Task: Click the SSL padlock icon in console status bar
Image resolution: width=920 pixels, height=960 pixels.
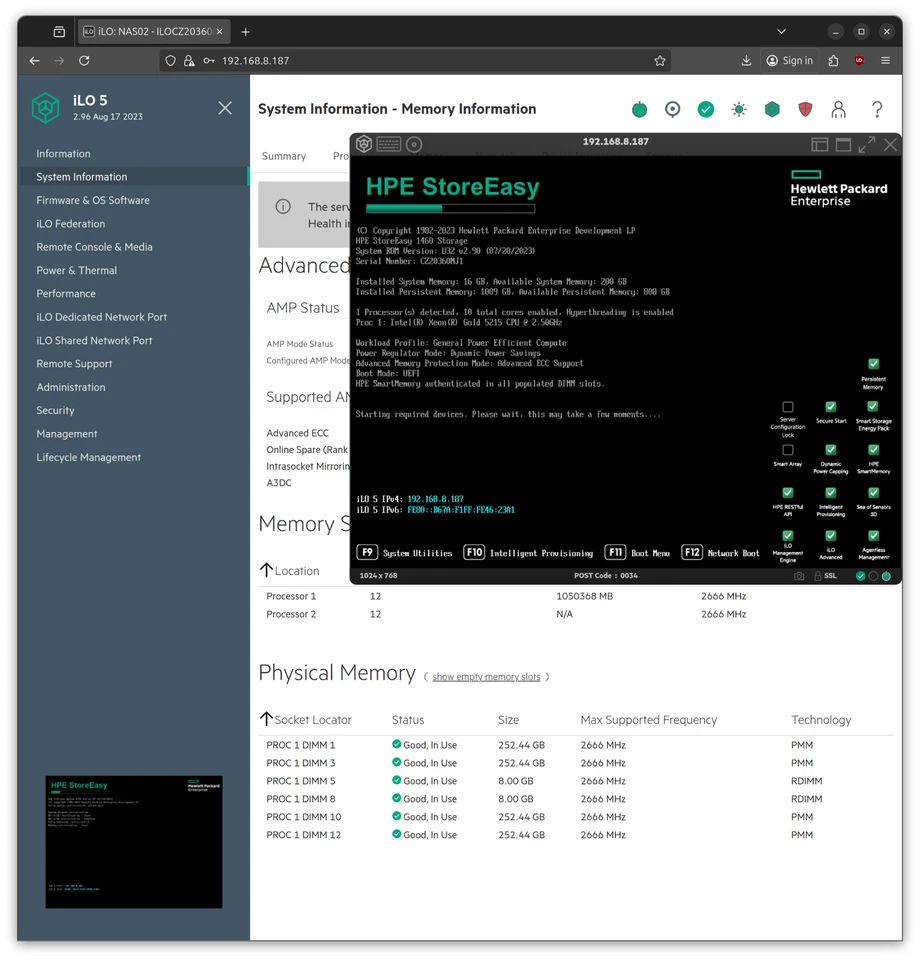Action: 818,576
